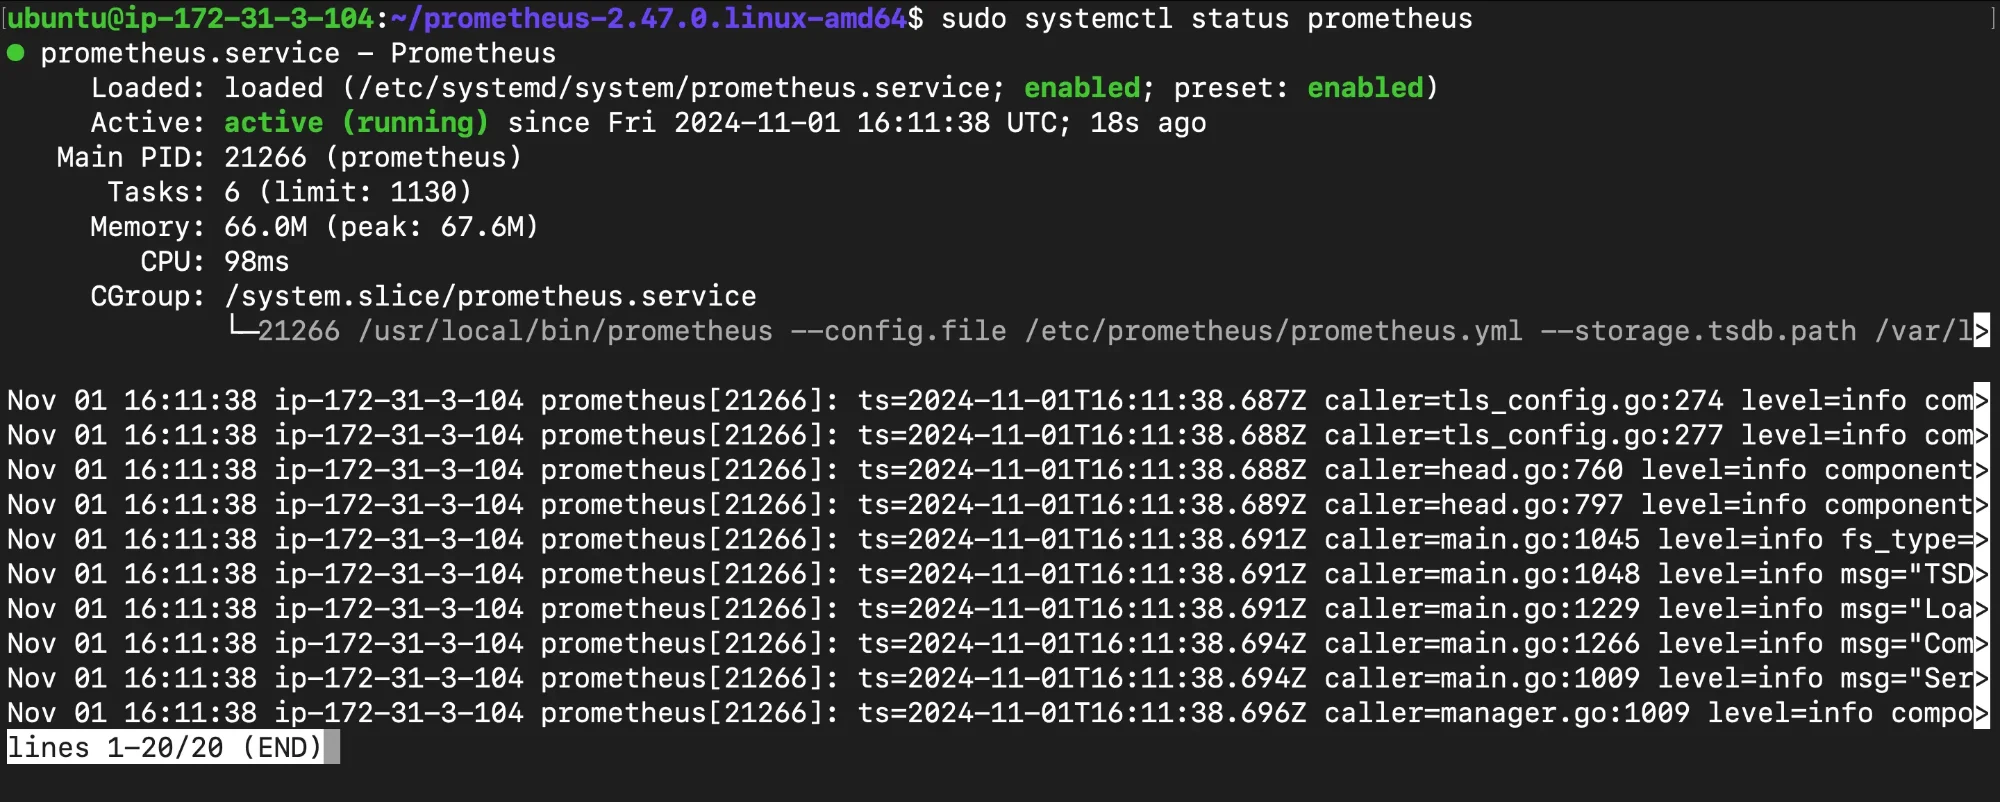Click the /etc/prometheus/prometheus.yml config path

click(x=1273, y=331)
